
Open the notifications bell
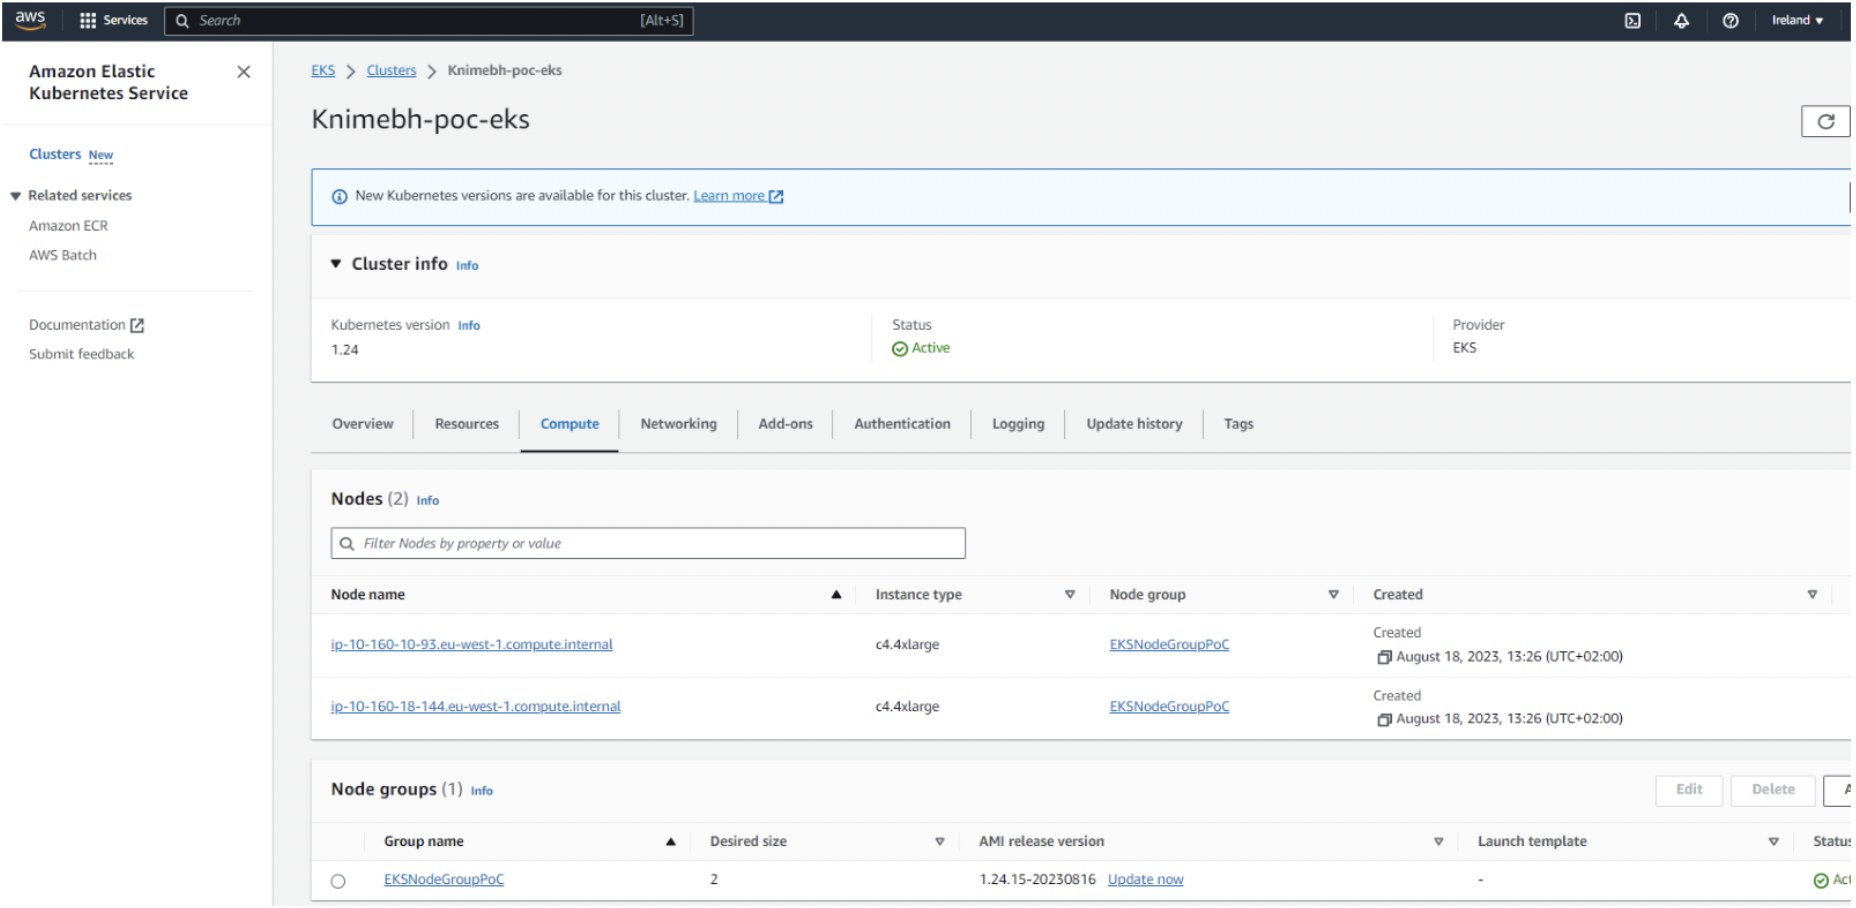click(x=1681, y=20)
